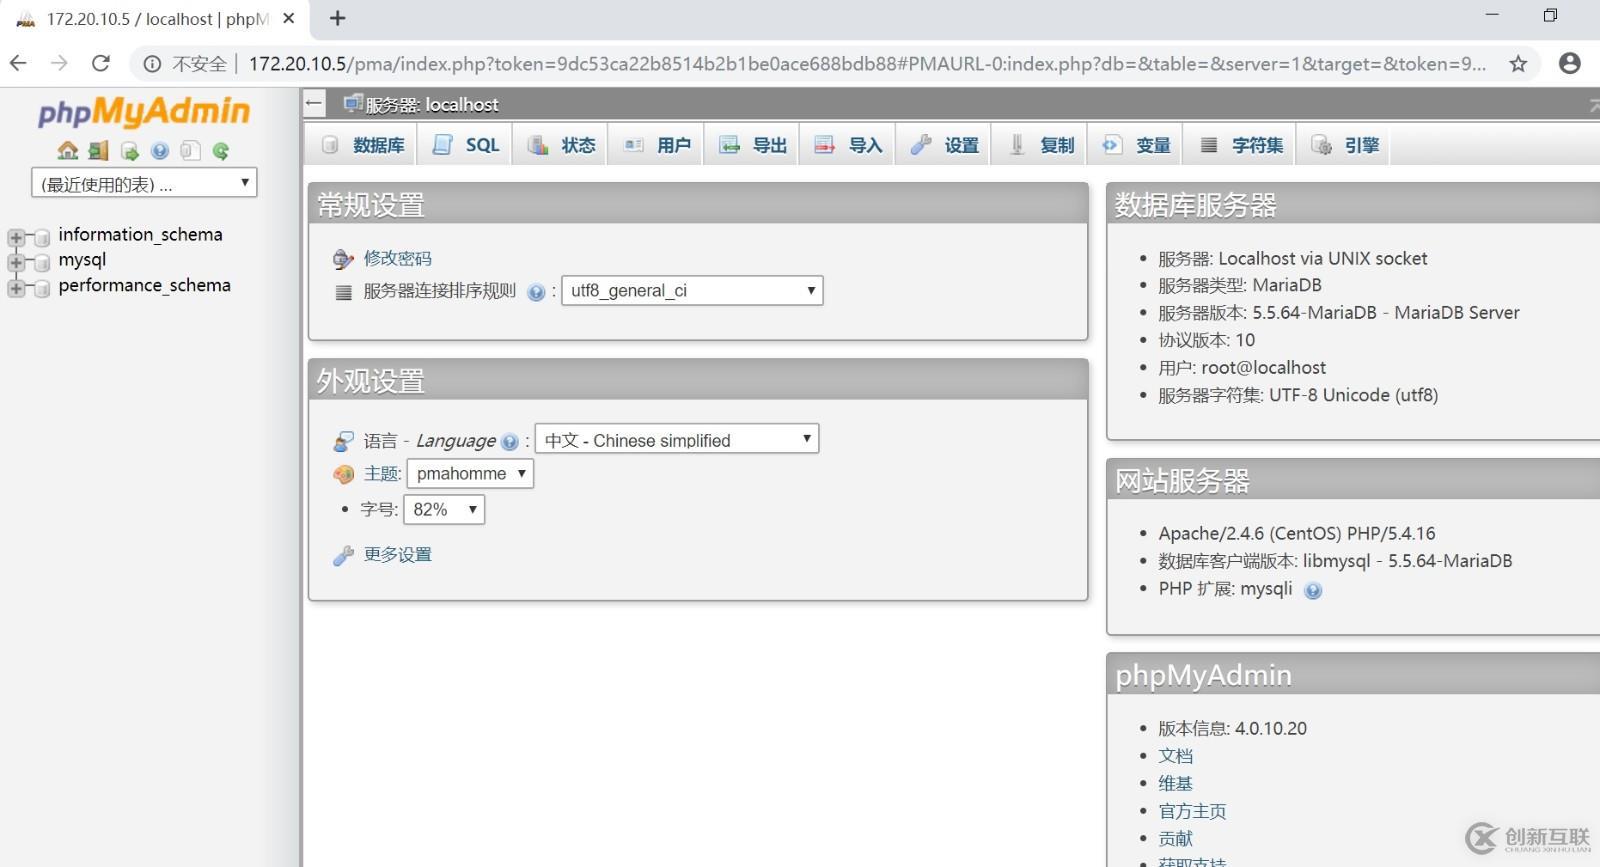Click the gray pages documentation icon

(x=190, y=151)
